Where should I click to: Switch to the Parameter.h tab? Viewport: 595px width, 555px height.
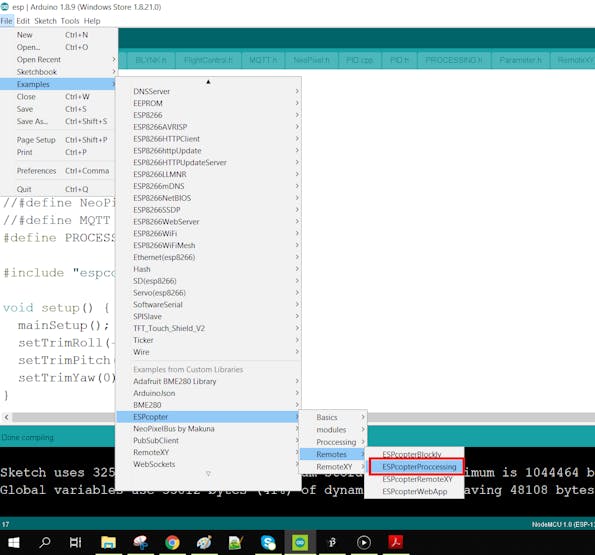[520, 60]
